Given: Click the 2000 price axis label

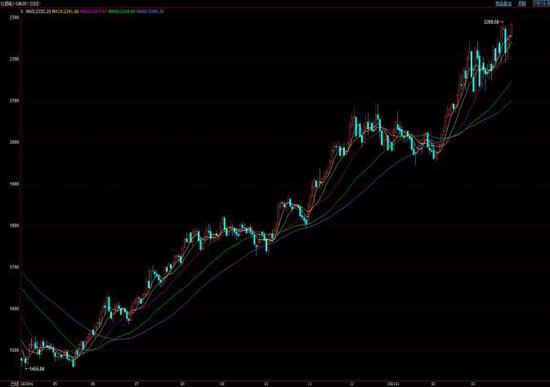Looking at the screenshot, I should click(x=14, y=142).
